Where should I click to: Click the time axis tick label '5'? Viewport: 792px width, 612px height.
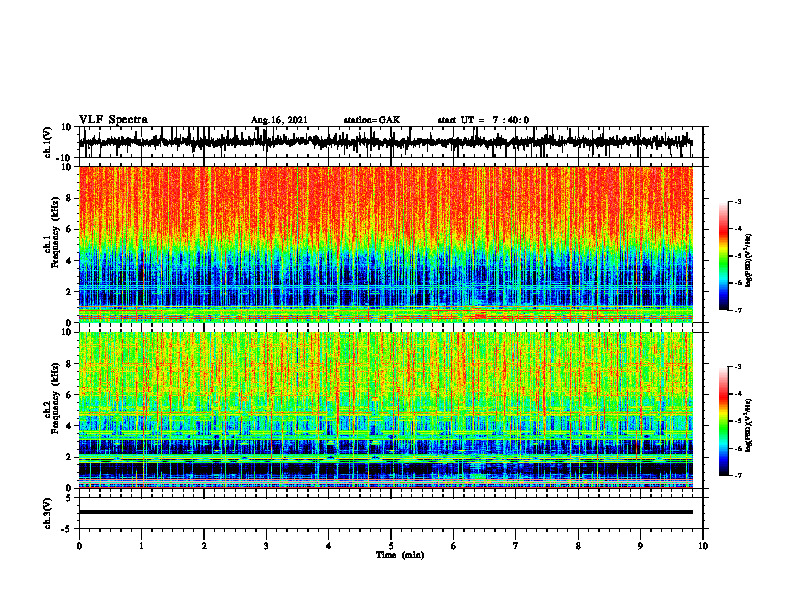391,546
